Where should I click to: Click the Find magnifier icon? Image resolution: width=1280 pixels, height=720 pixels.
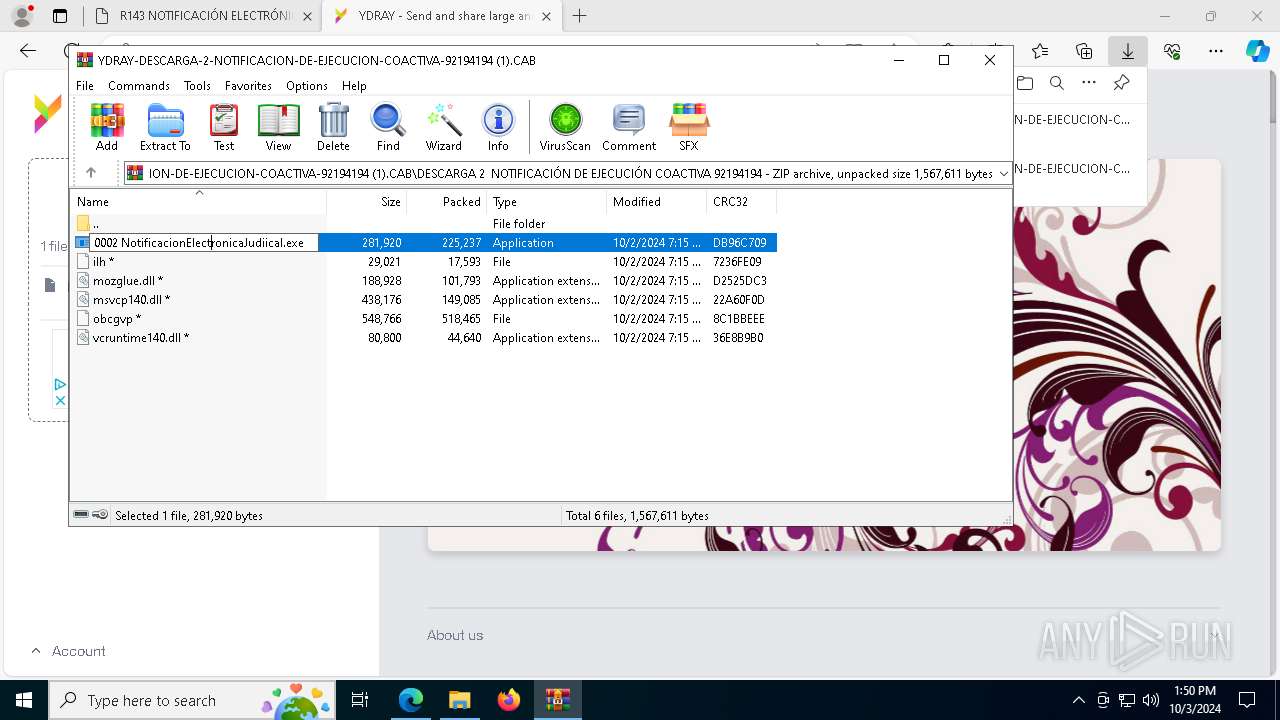(x=388, y=127)
